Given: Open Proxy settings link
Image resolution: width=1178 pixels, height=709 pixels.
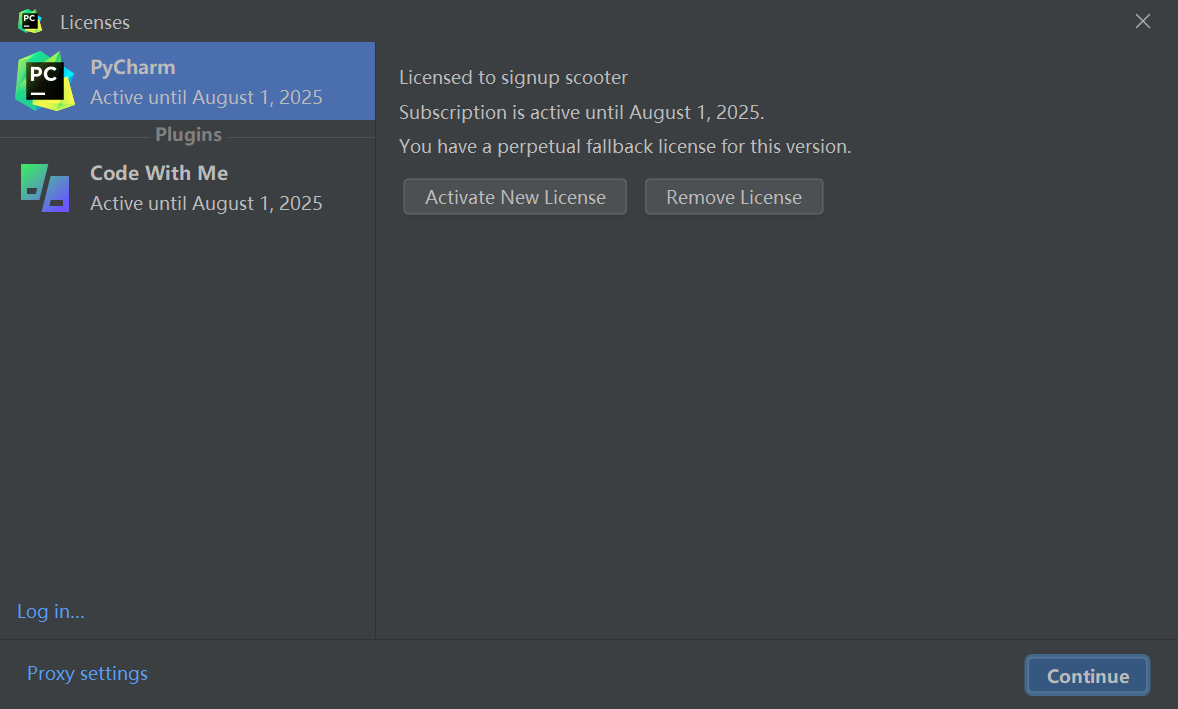Looking at the screenshot, I should coord(87,674).
